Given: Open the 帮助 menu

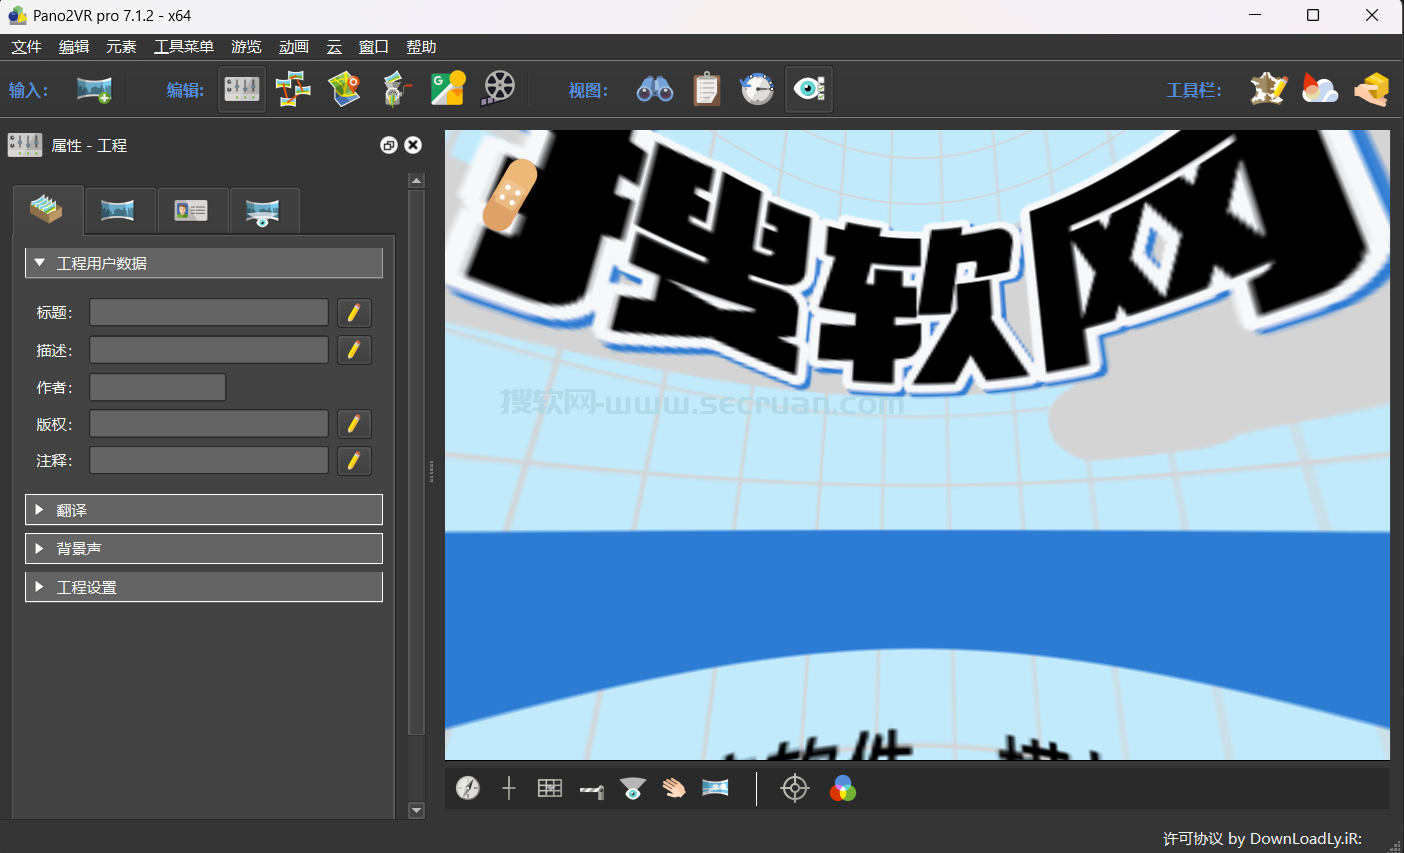Looking at the screenshot, I should point(421,47).
